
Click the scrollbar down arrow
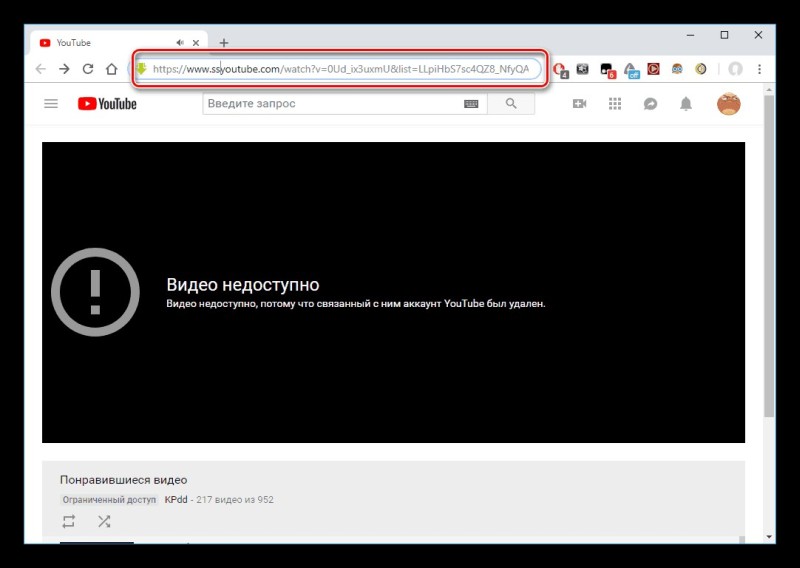click(x=769, y=537)
